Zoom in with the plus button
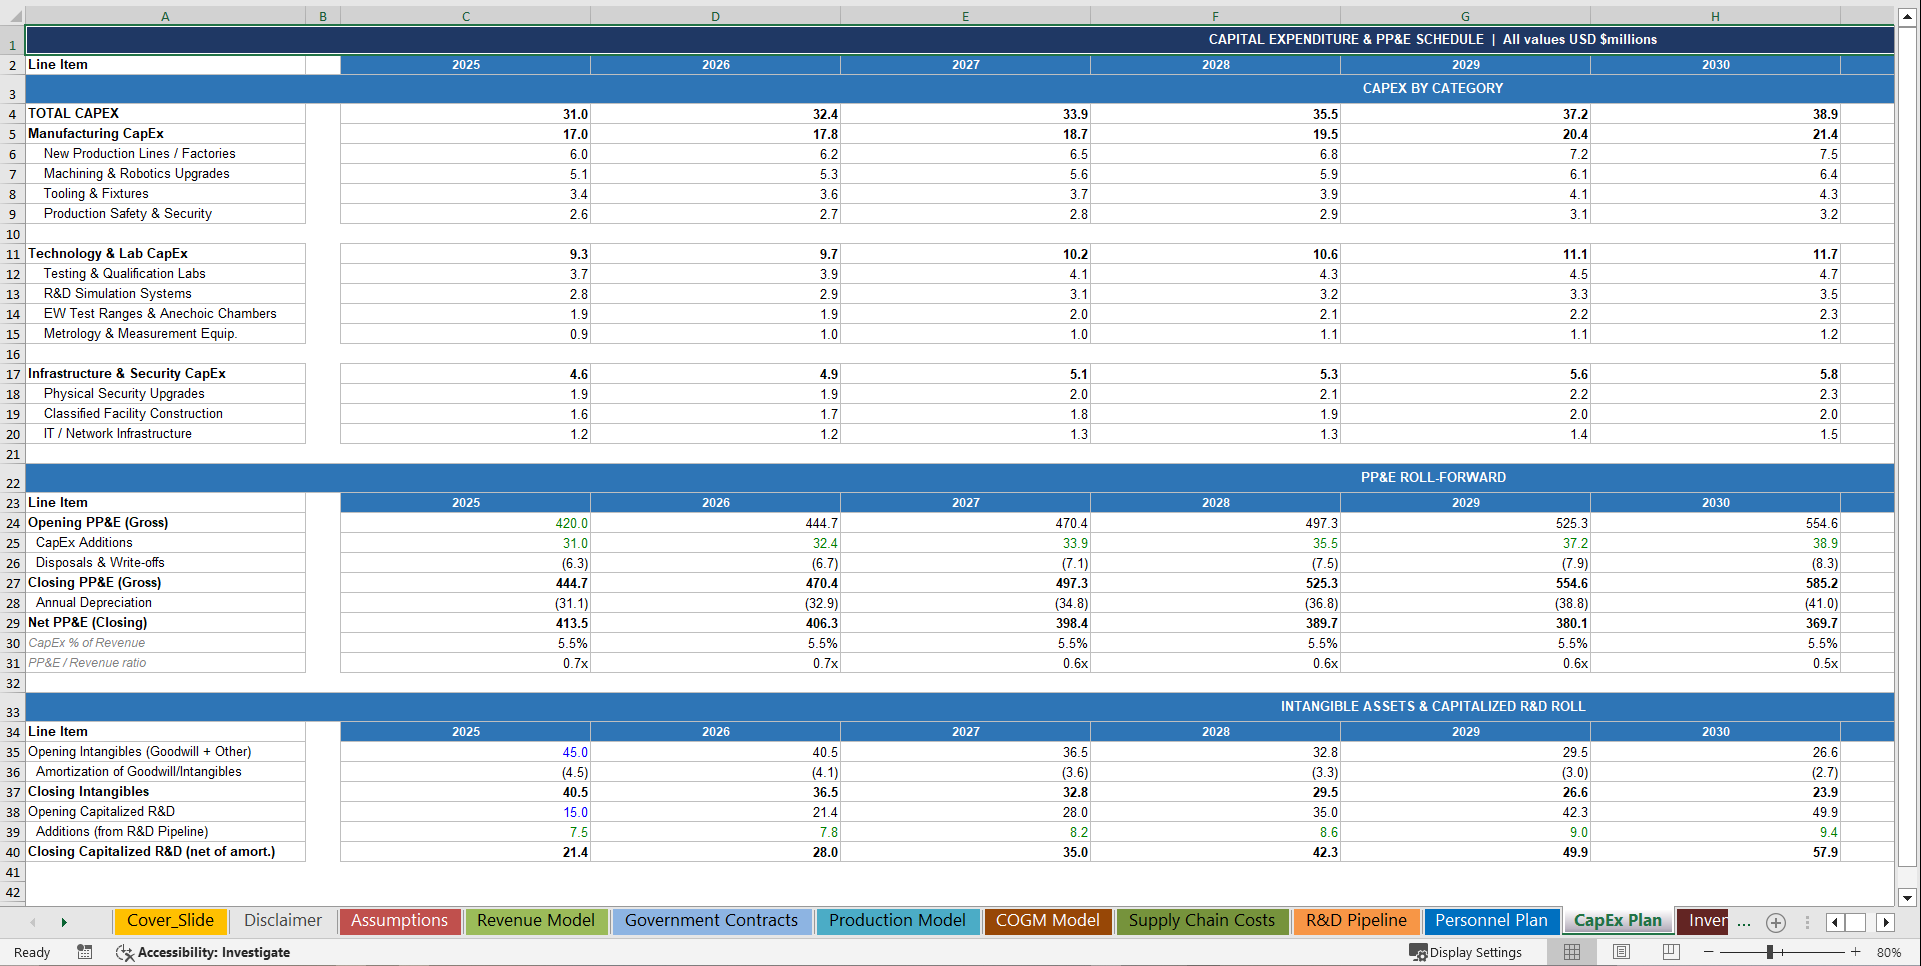 [x=1856, y=952]
